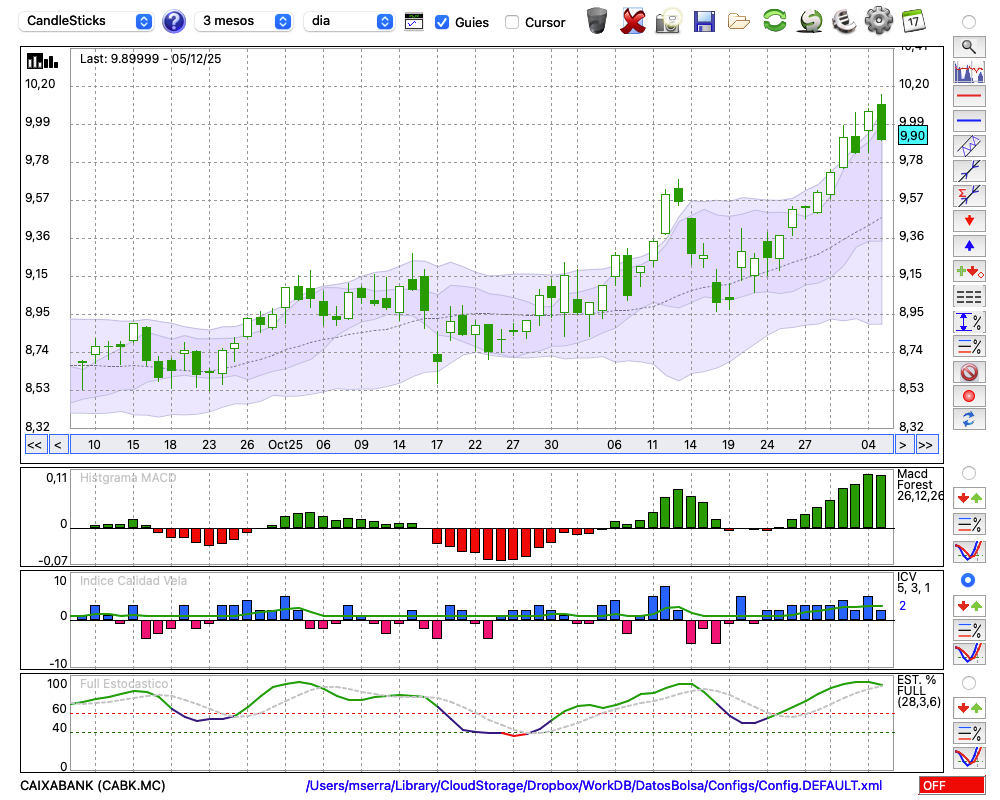
Task: Open the calendar icon showing 17
Action: (913, 21)
